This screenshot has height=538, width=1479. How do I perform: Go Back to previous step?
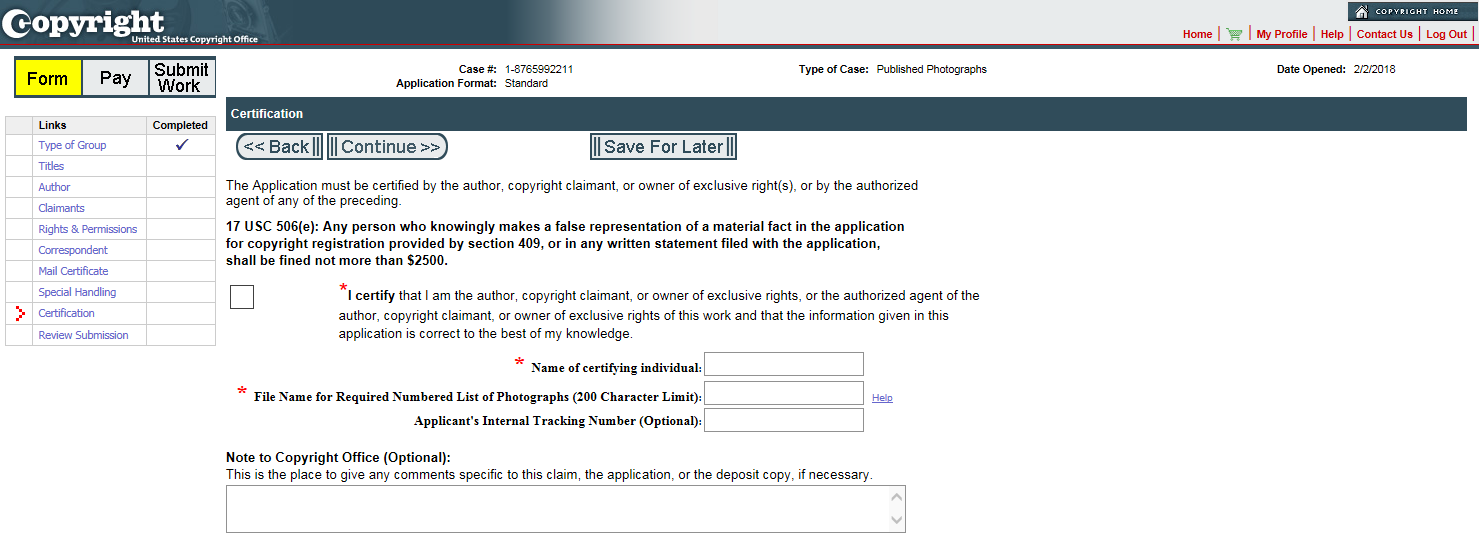point(280,147)
